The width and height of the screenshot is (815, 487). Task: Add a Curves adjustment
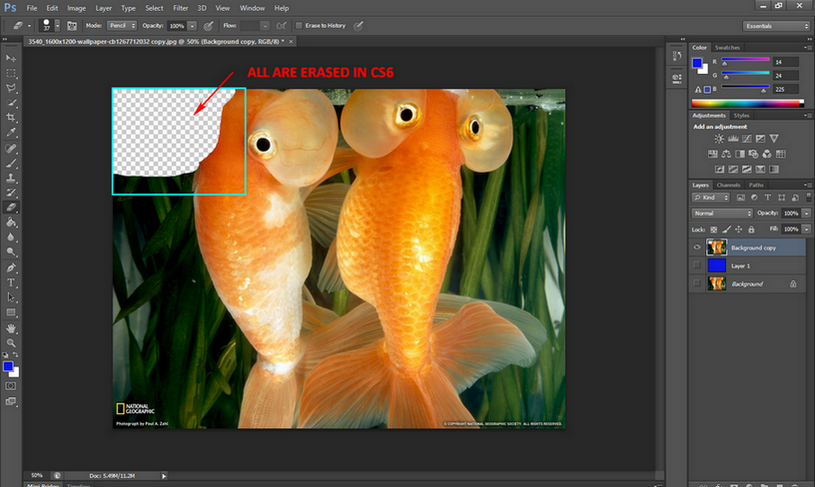[746, 139]
